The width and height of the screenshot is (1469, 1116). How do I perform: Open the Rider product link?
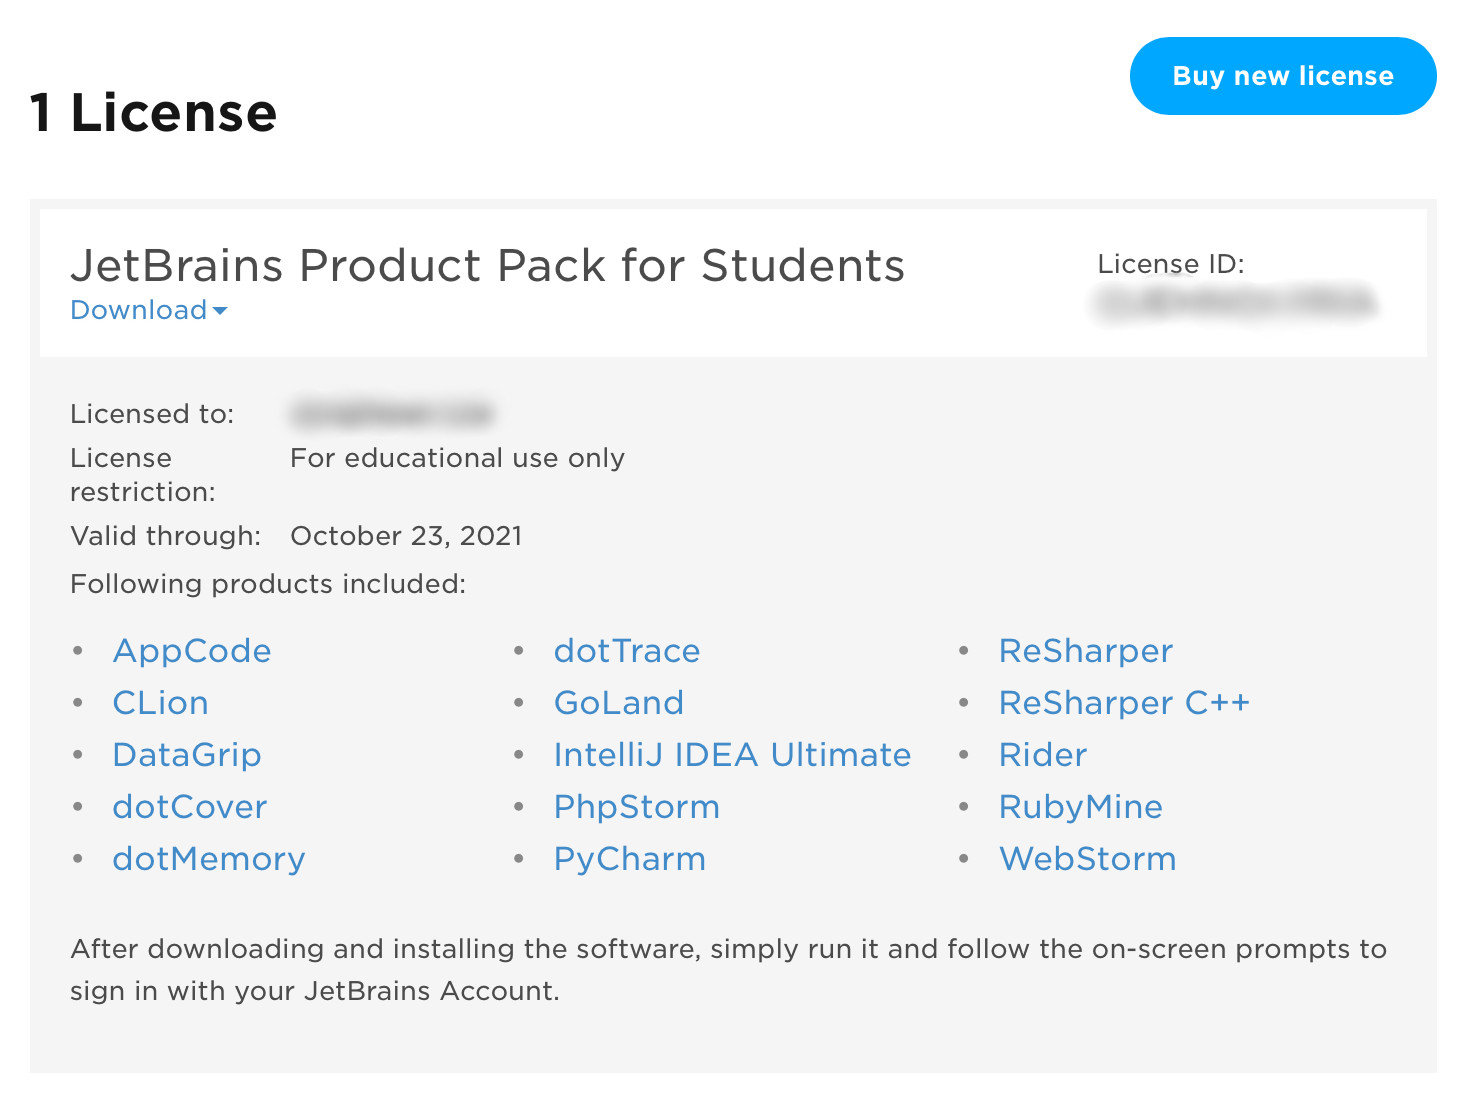click(1043, 754)
